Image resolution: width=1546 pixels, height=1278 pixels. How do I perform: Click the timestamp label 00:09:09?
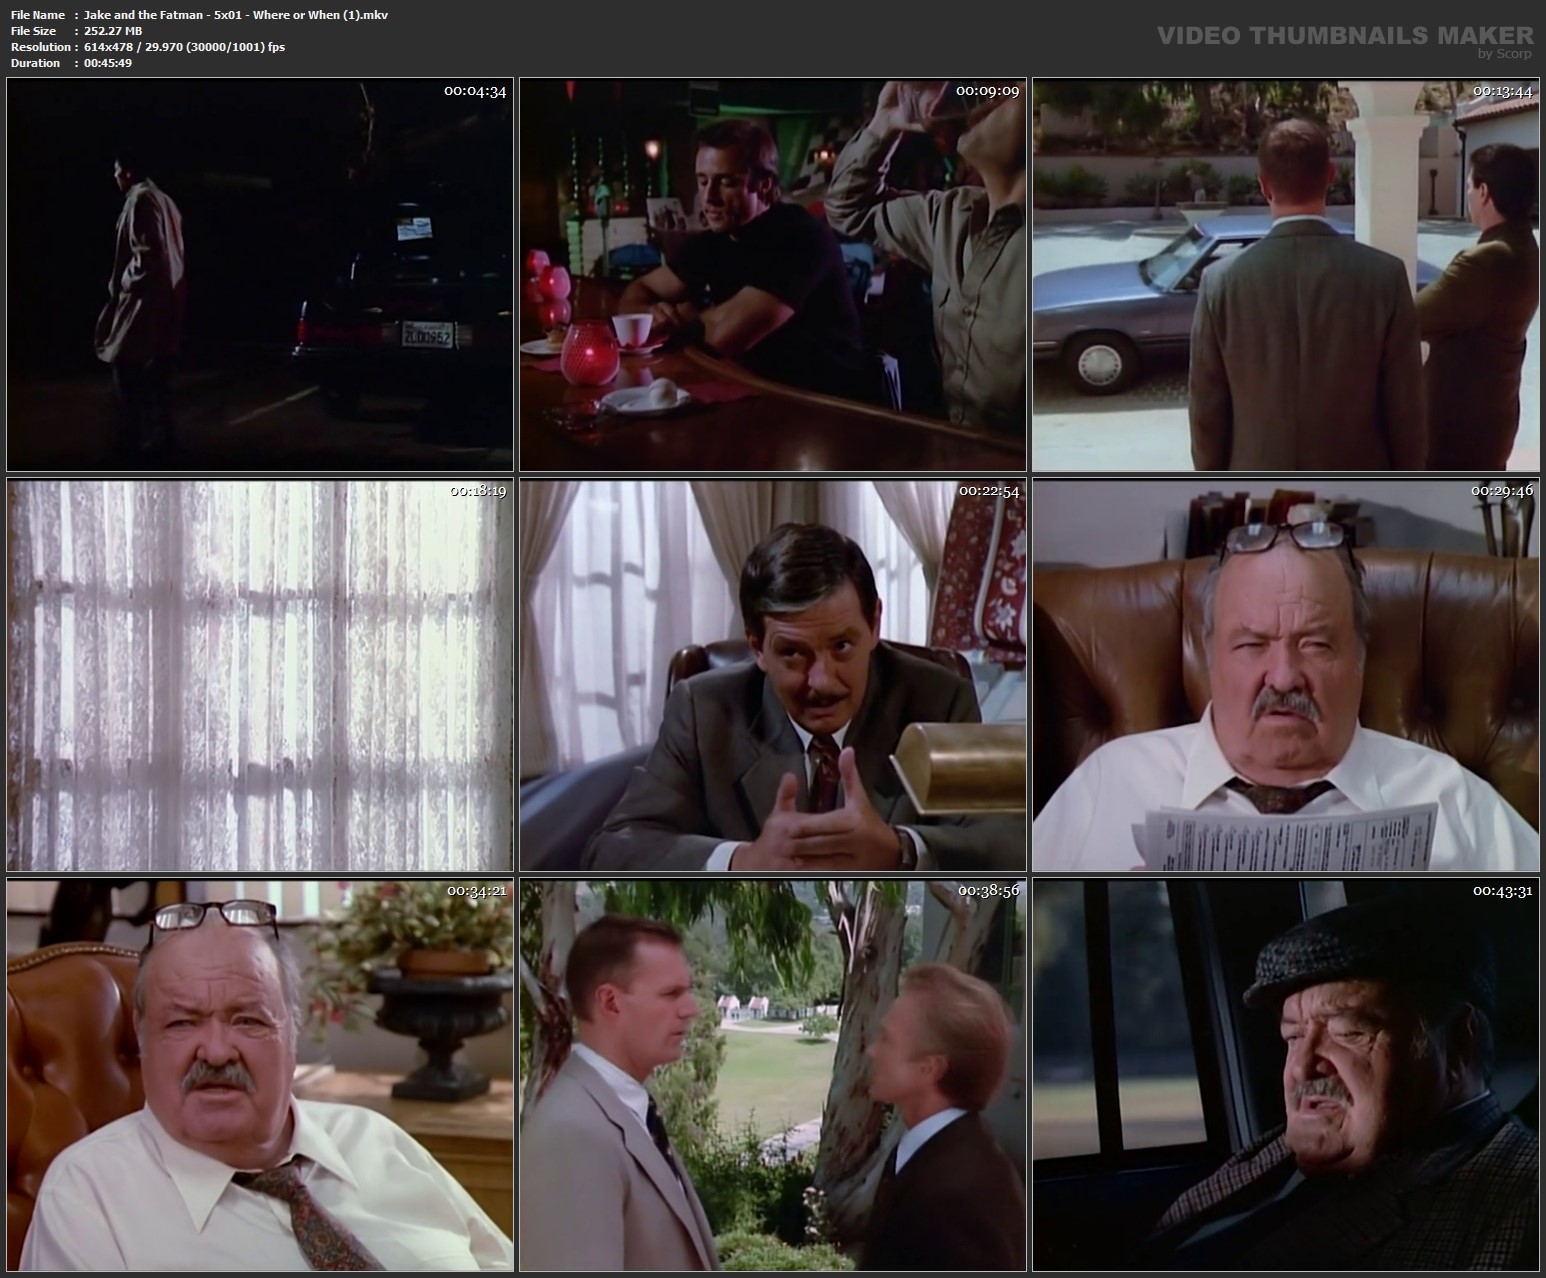988,91
